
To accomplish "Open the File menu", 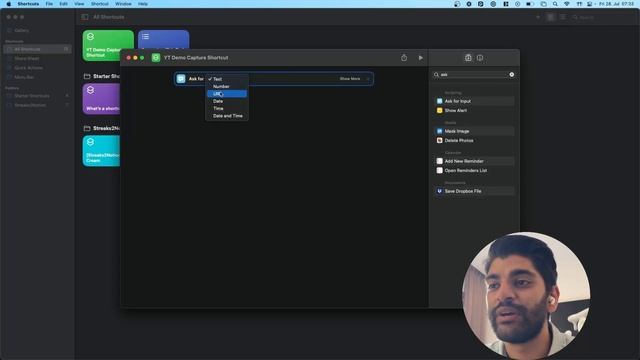I will [x=49, y=4].
